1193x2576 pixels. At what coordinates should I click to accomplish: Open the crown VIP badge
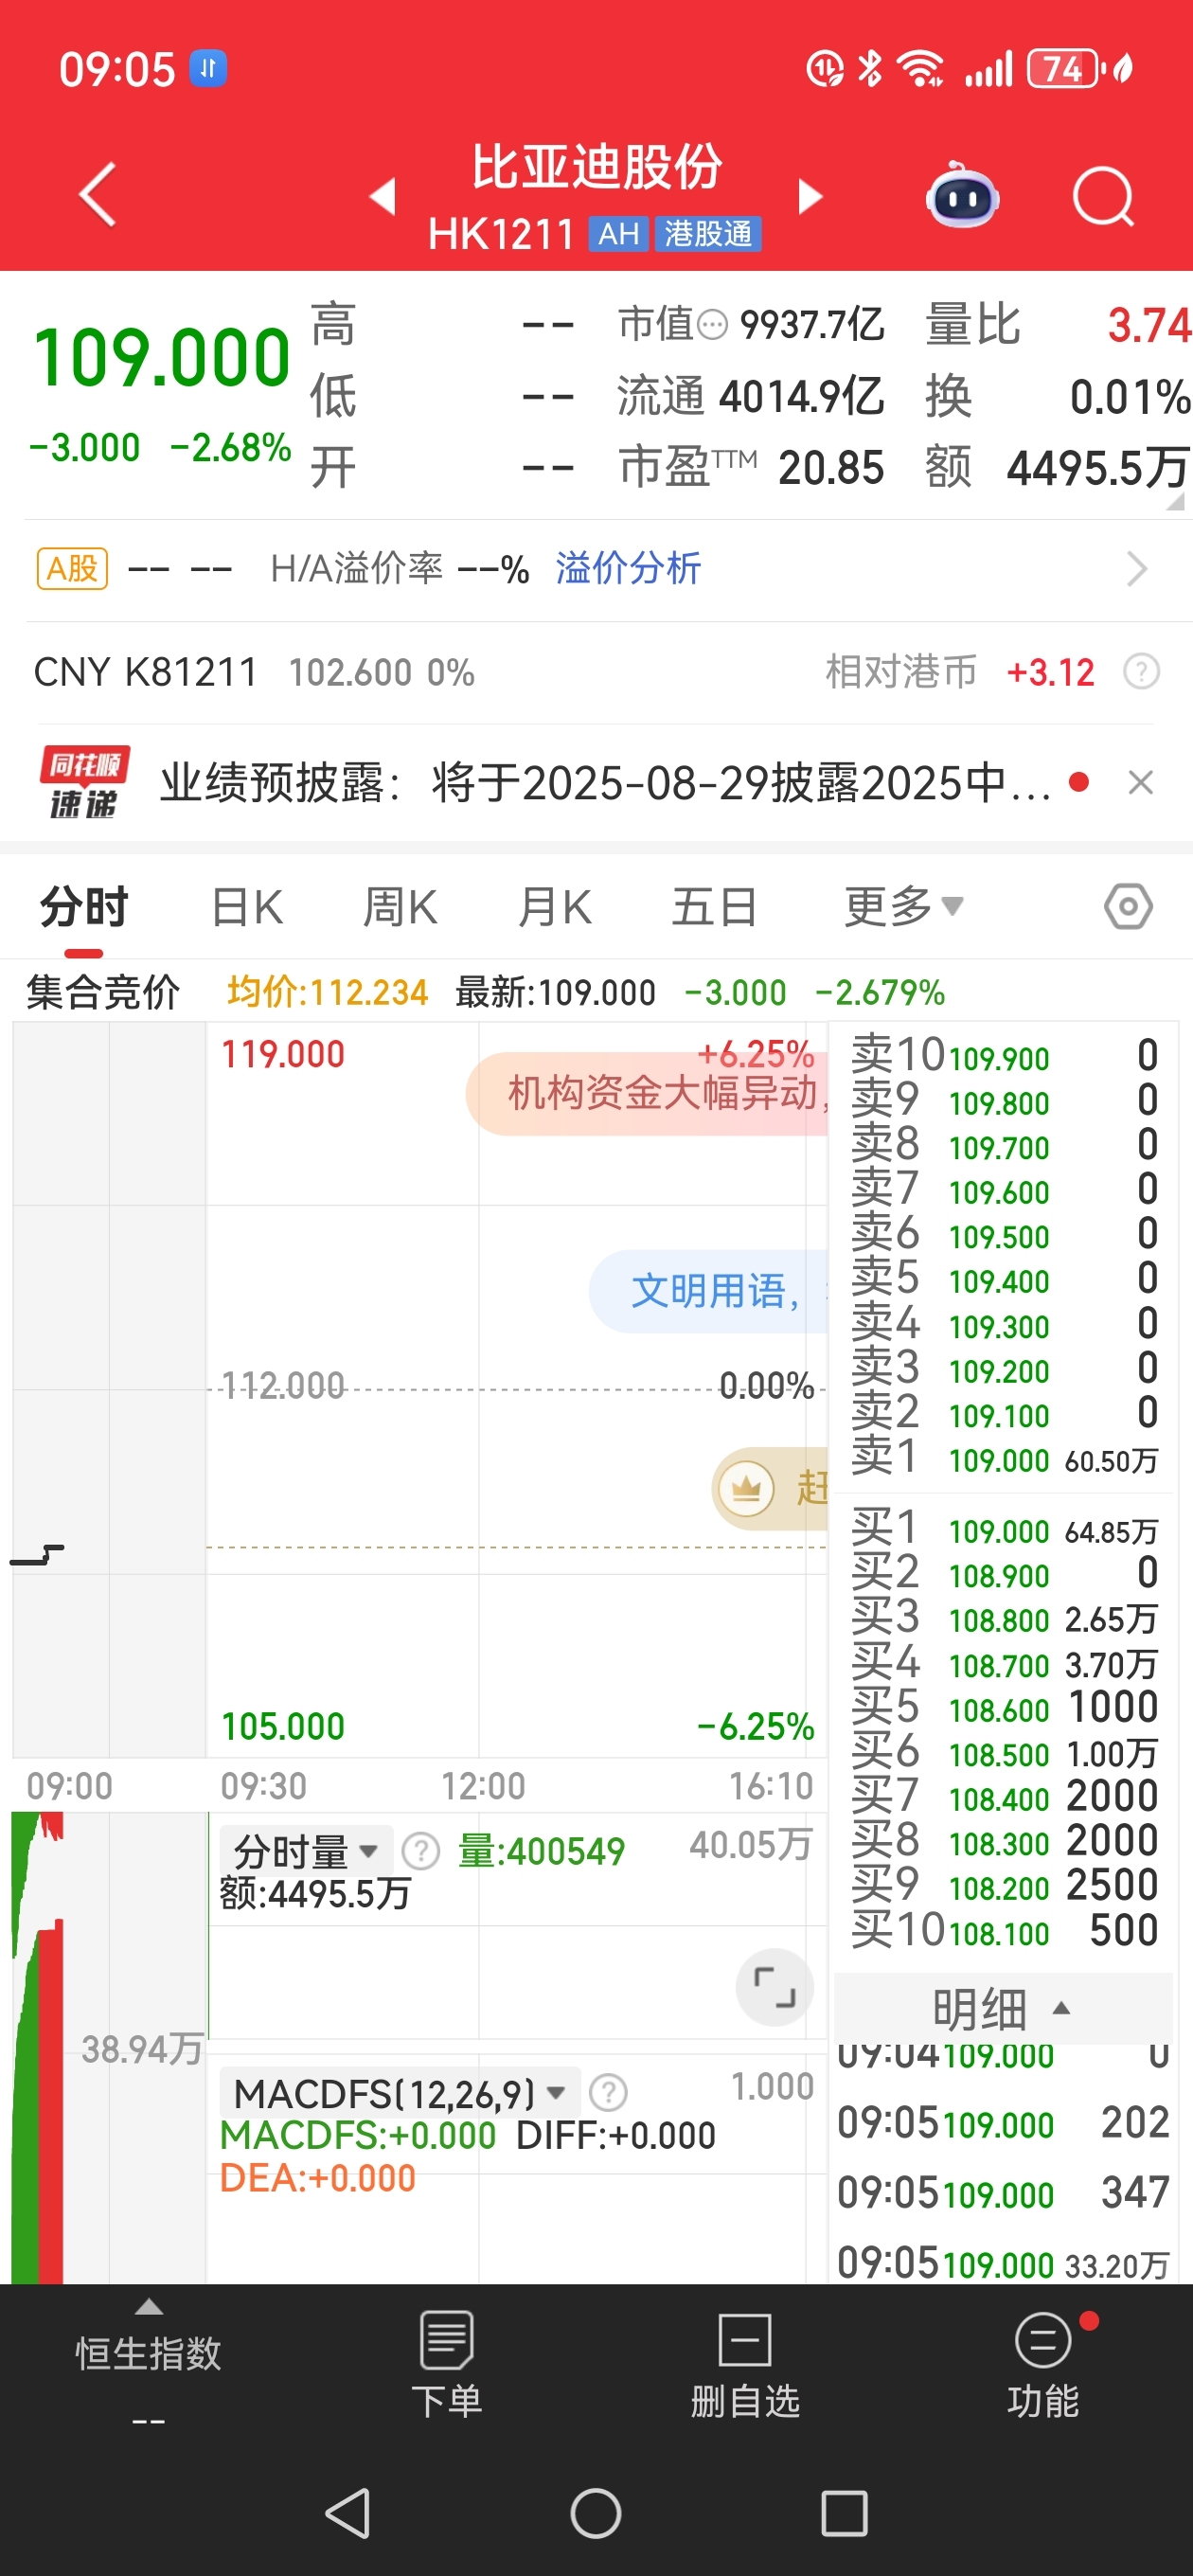(746, 1488)
